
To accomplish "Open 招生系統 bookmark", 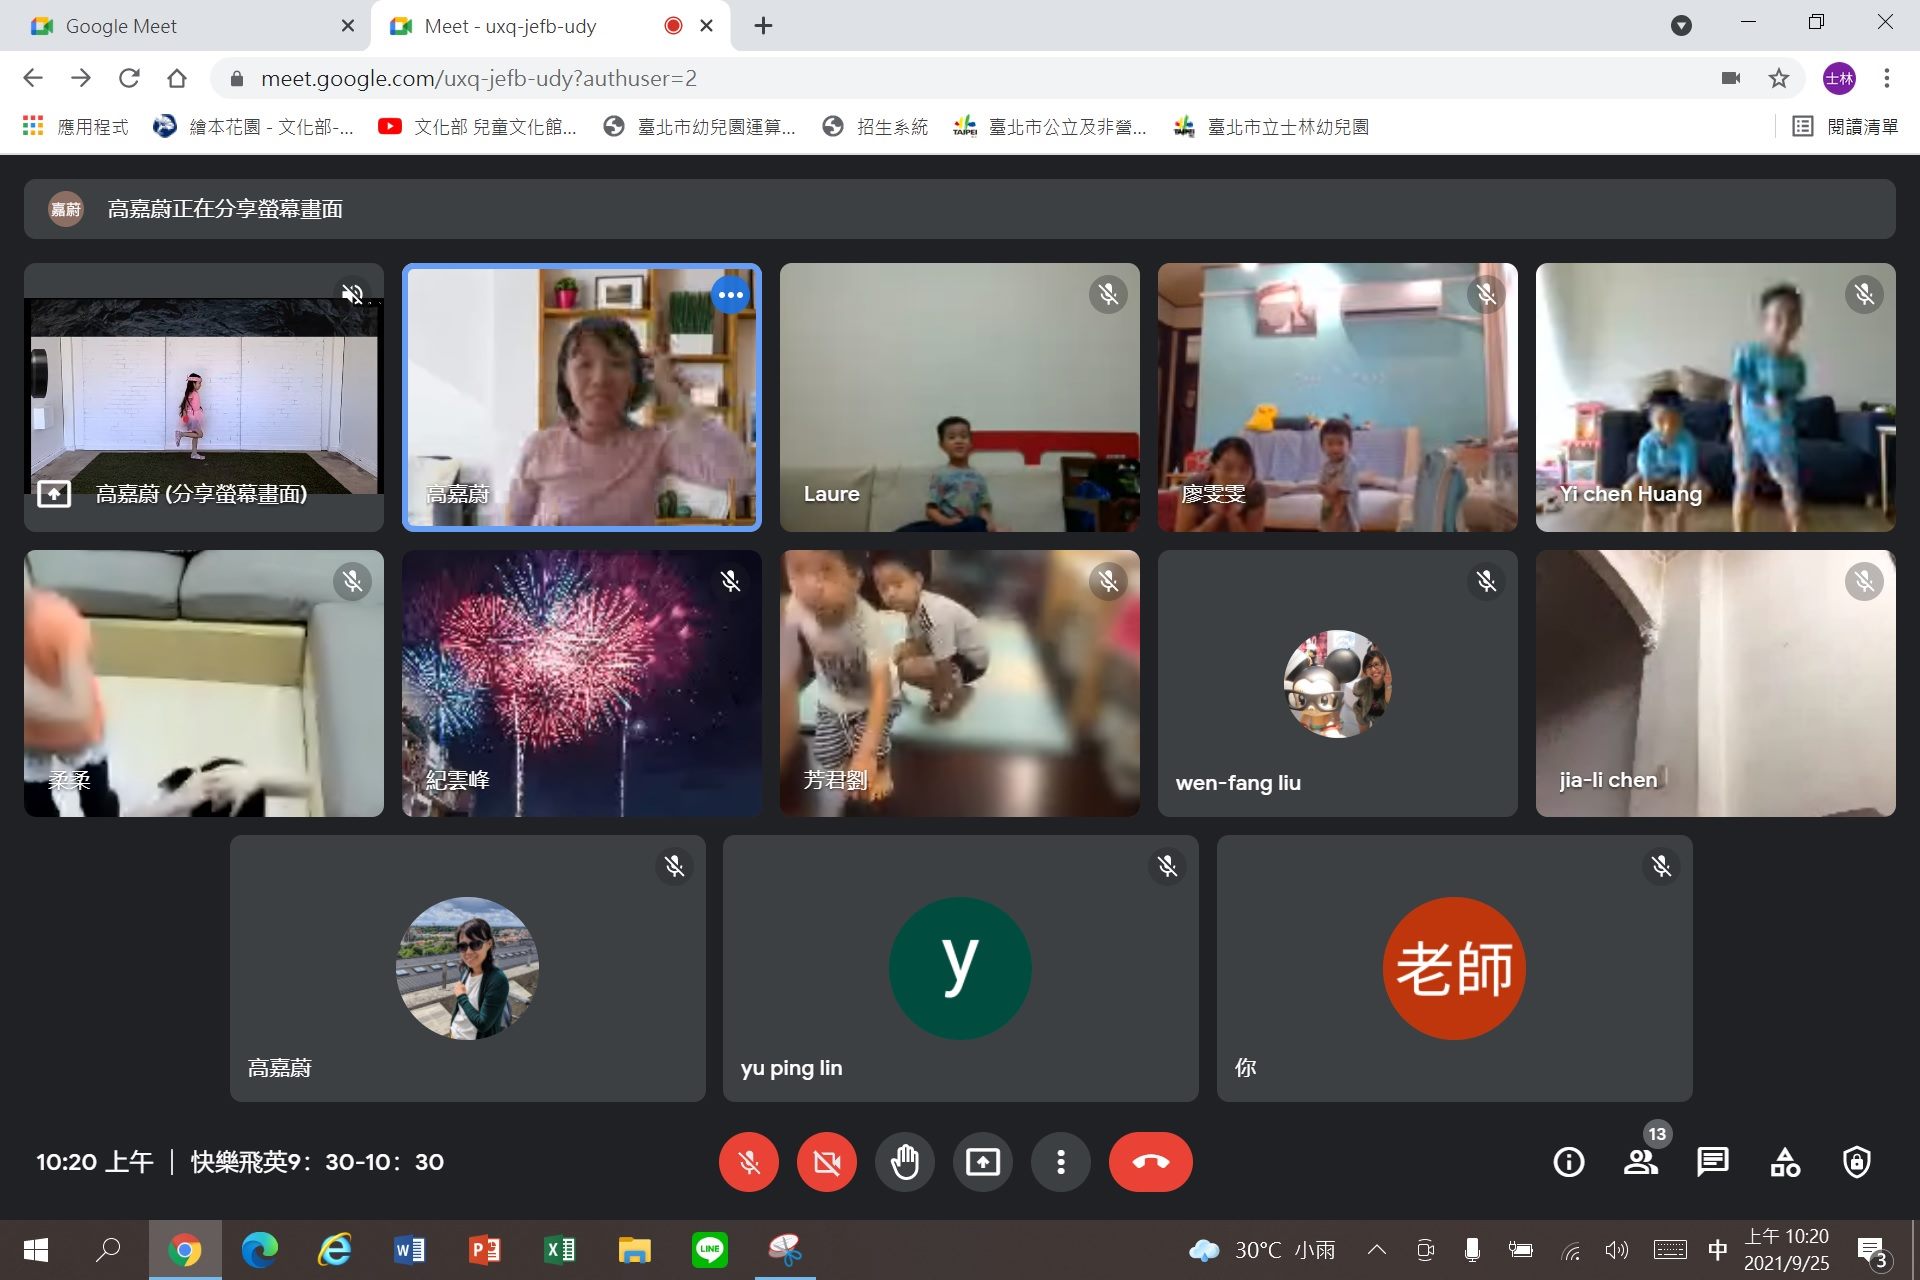I will coord(876,127).
